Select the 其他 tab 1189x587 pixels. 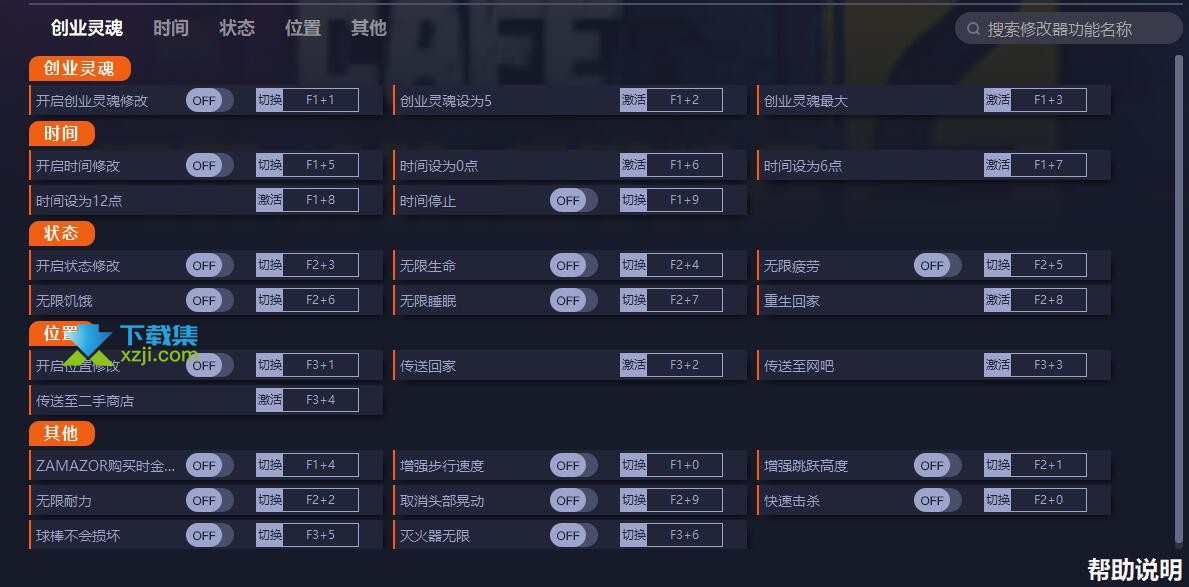pyautogui.click(x=369, y=28)
